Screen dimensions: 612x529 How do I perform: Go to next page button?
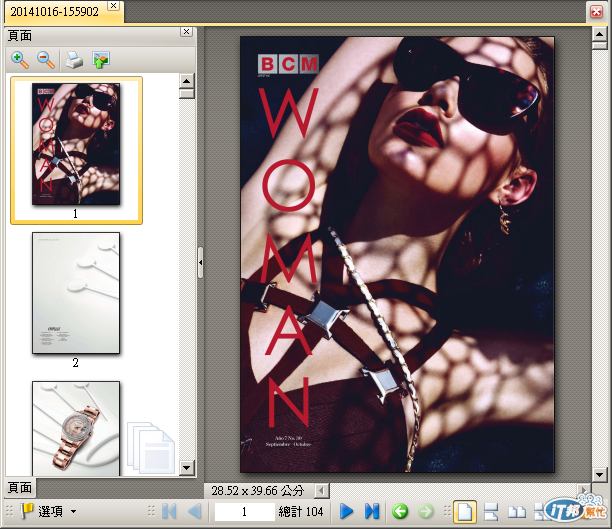346,511
